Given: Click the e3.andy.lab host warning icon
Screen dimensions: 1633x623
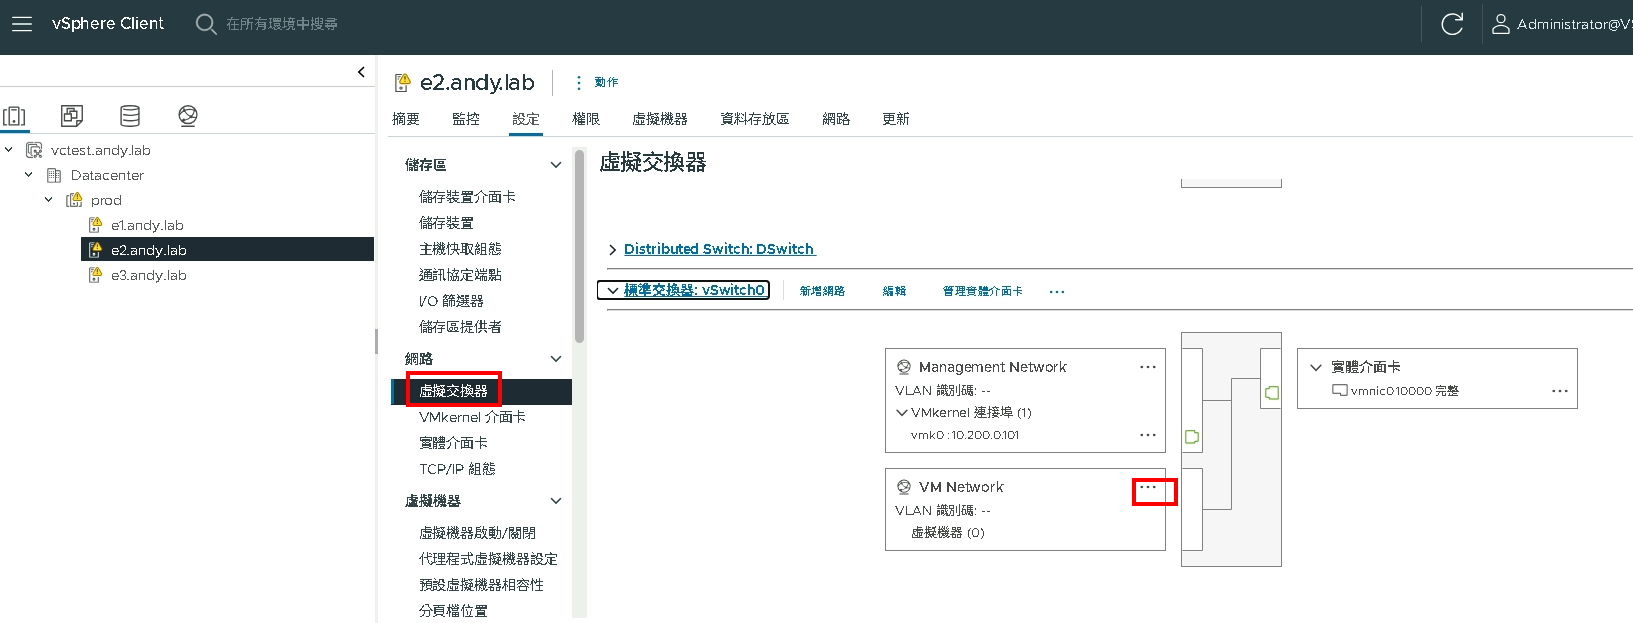Looking at the screenshot, I should coord(95,275).
